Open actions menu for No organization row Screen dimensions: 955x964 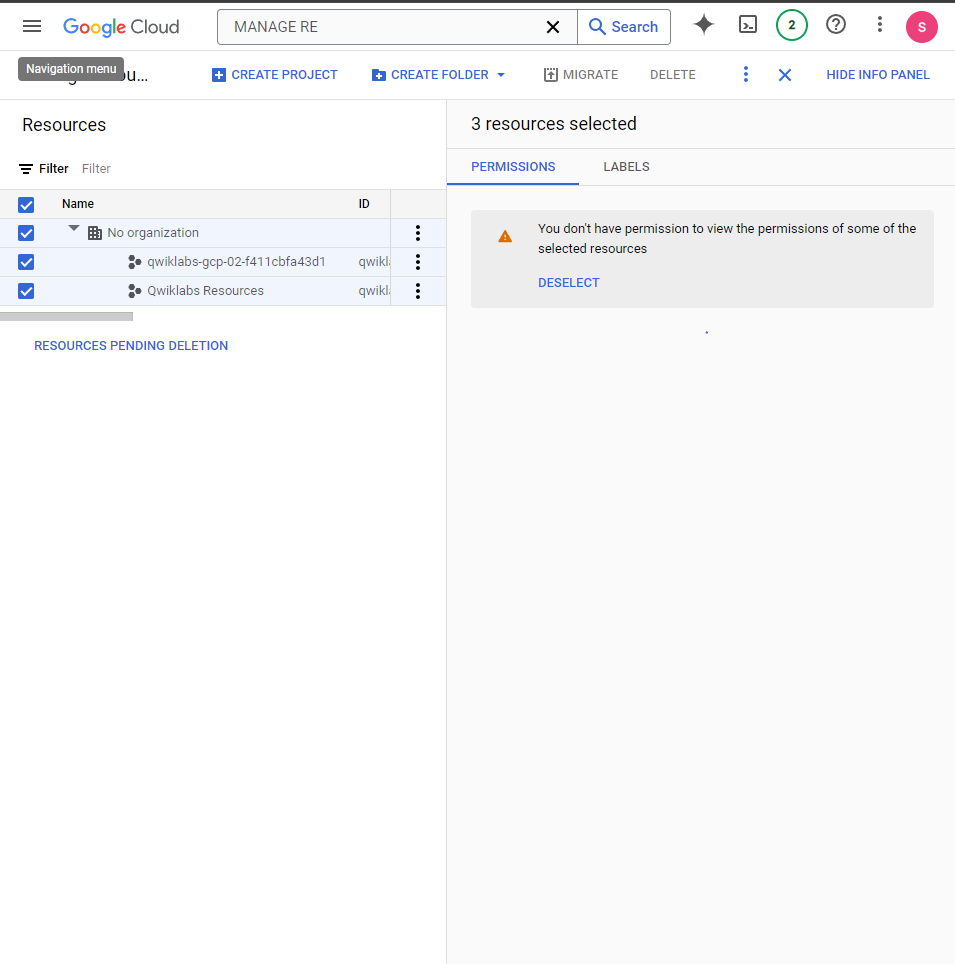click(x=418, y=233)
